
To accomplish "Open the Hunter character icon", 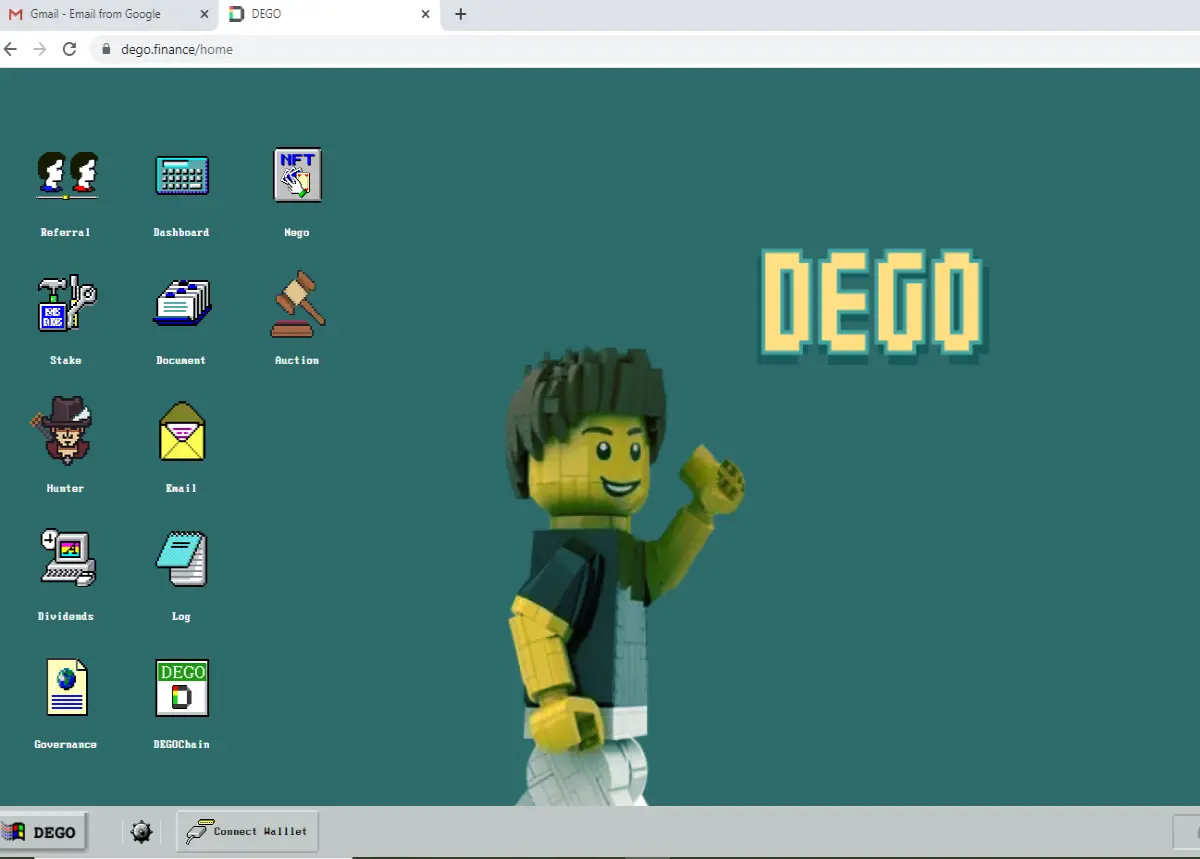I will (62, 430).
